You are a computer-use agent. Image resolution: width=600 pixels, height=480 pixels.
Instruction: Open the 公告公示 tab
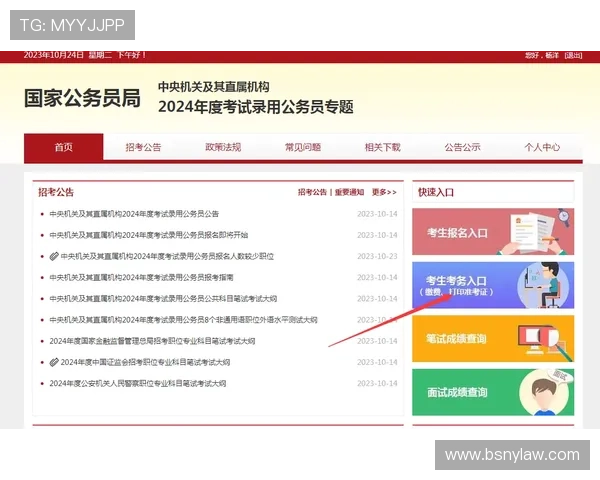point(462,147)
